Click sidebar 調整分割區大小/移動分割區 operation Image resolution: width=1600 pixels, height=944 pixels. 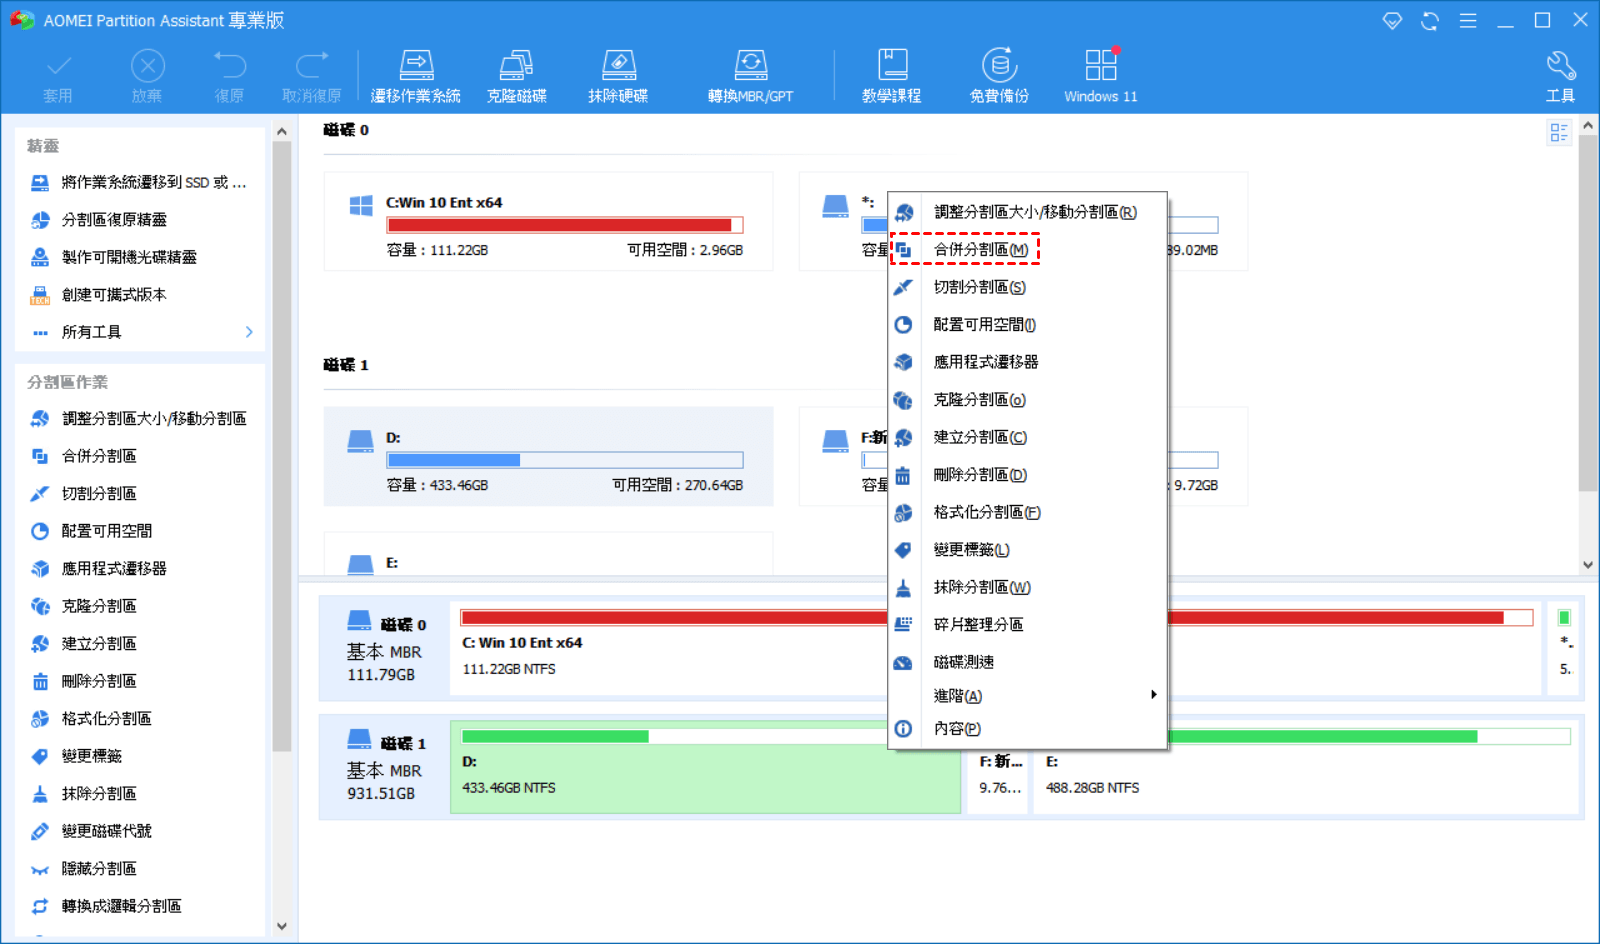139,419
